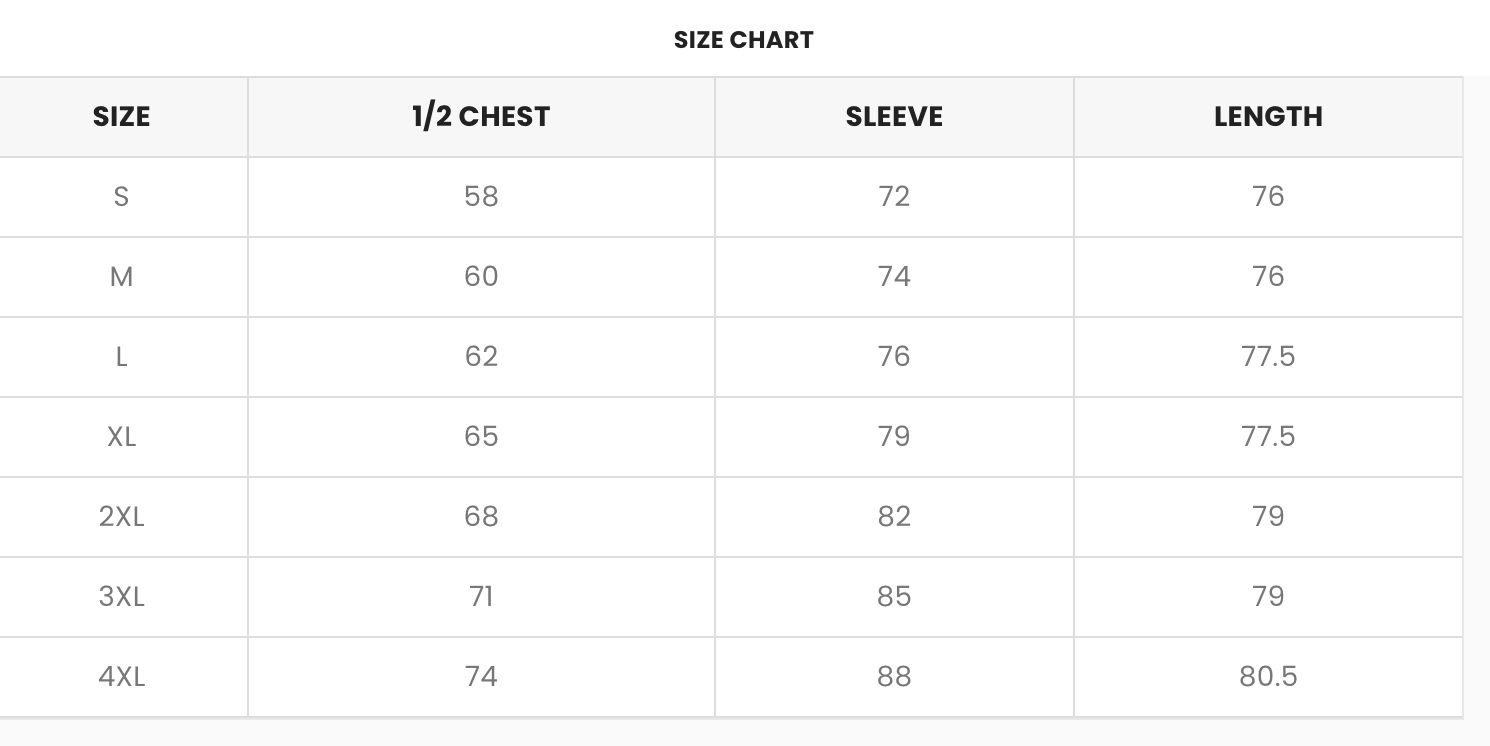Viewport: 1490px width, 746px height.
Task: Select the S size row label
Action: 121,197
